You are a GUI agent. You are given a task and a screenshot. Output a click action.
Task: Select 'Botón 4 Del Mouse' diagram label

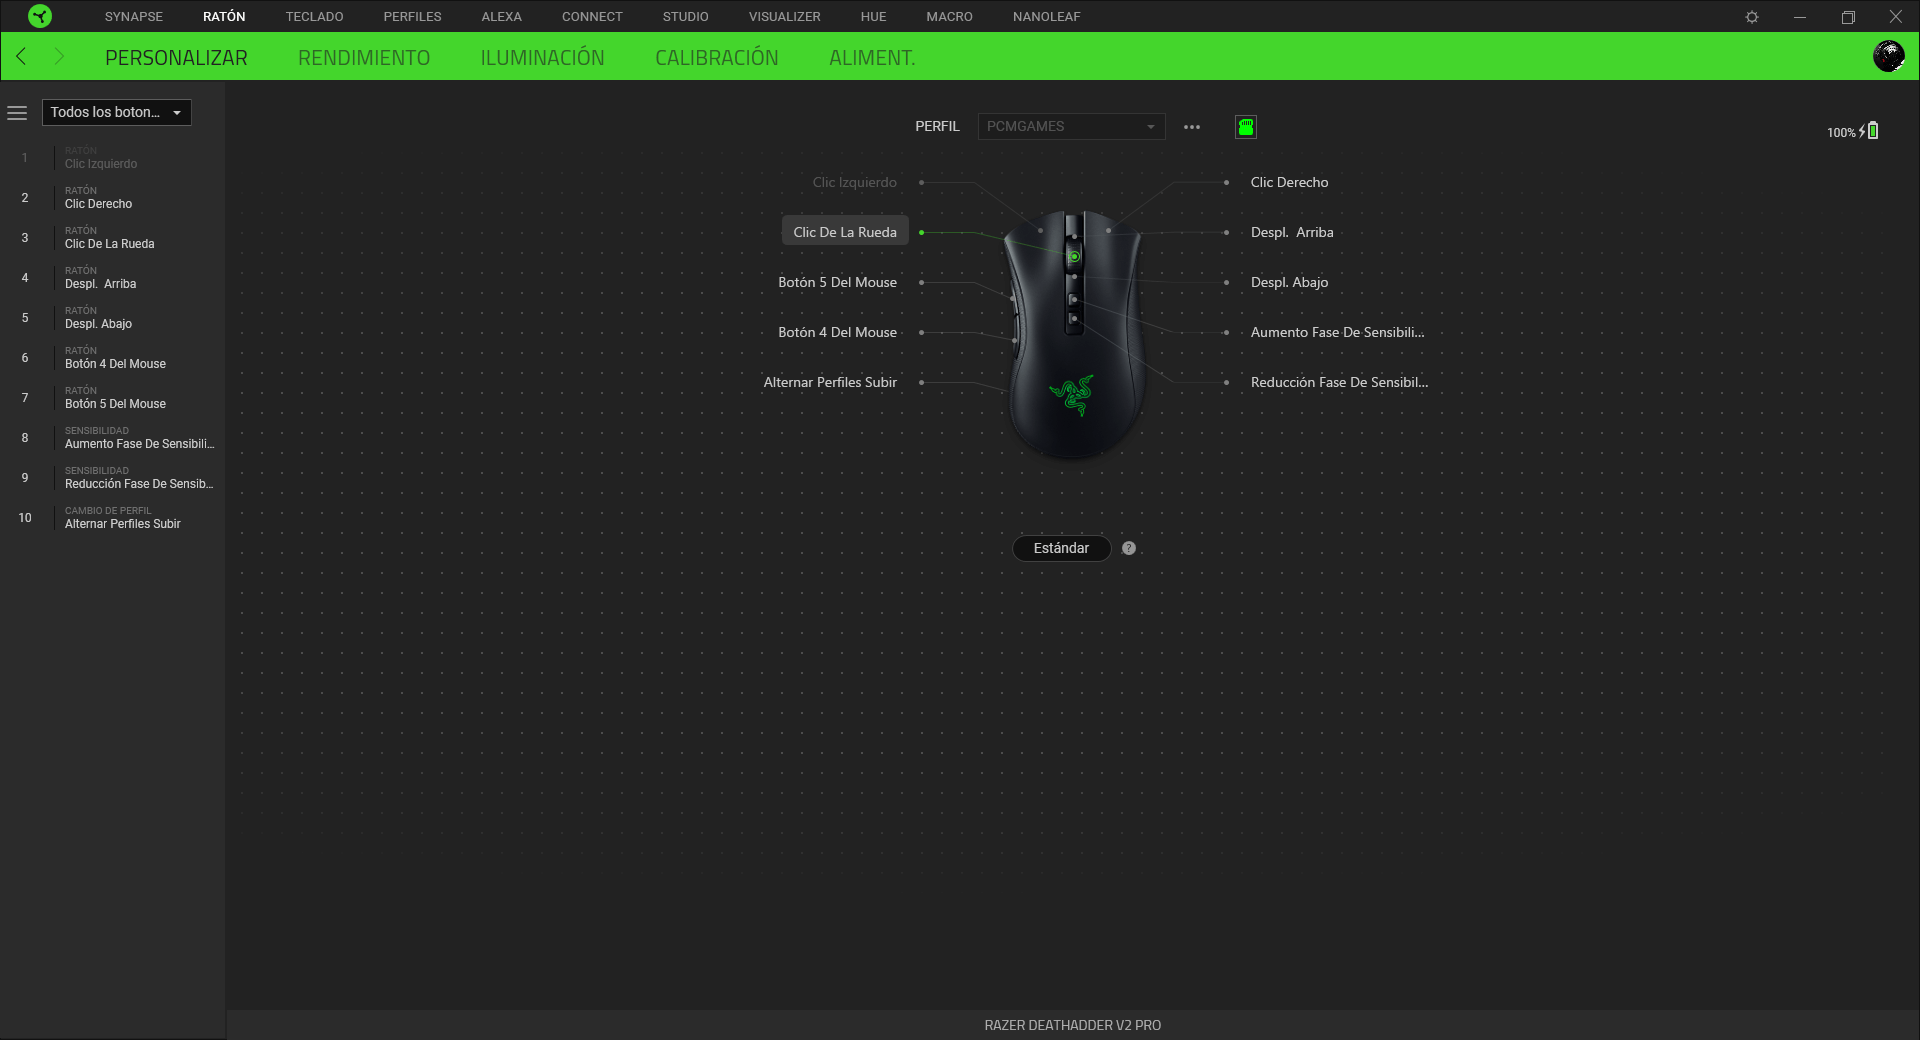pos(838,332)
